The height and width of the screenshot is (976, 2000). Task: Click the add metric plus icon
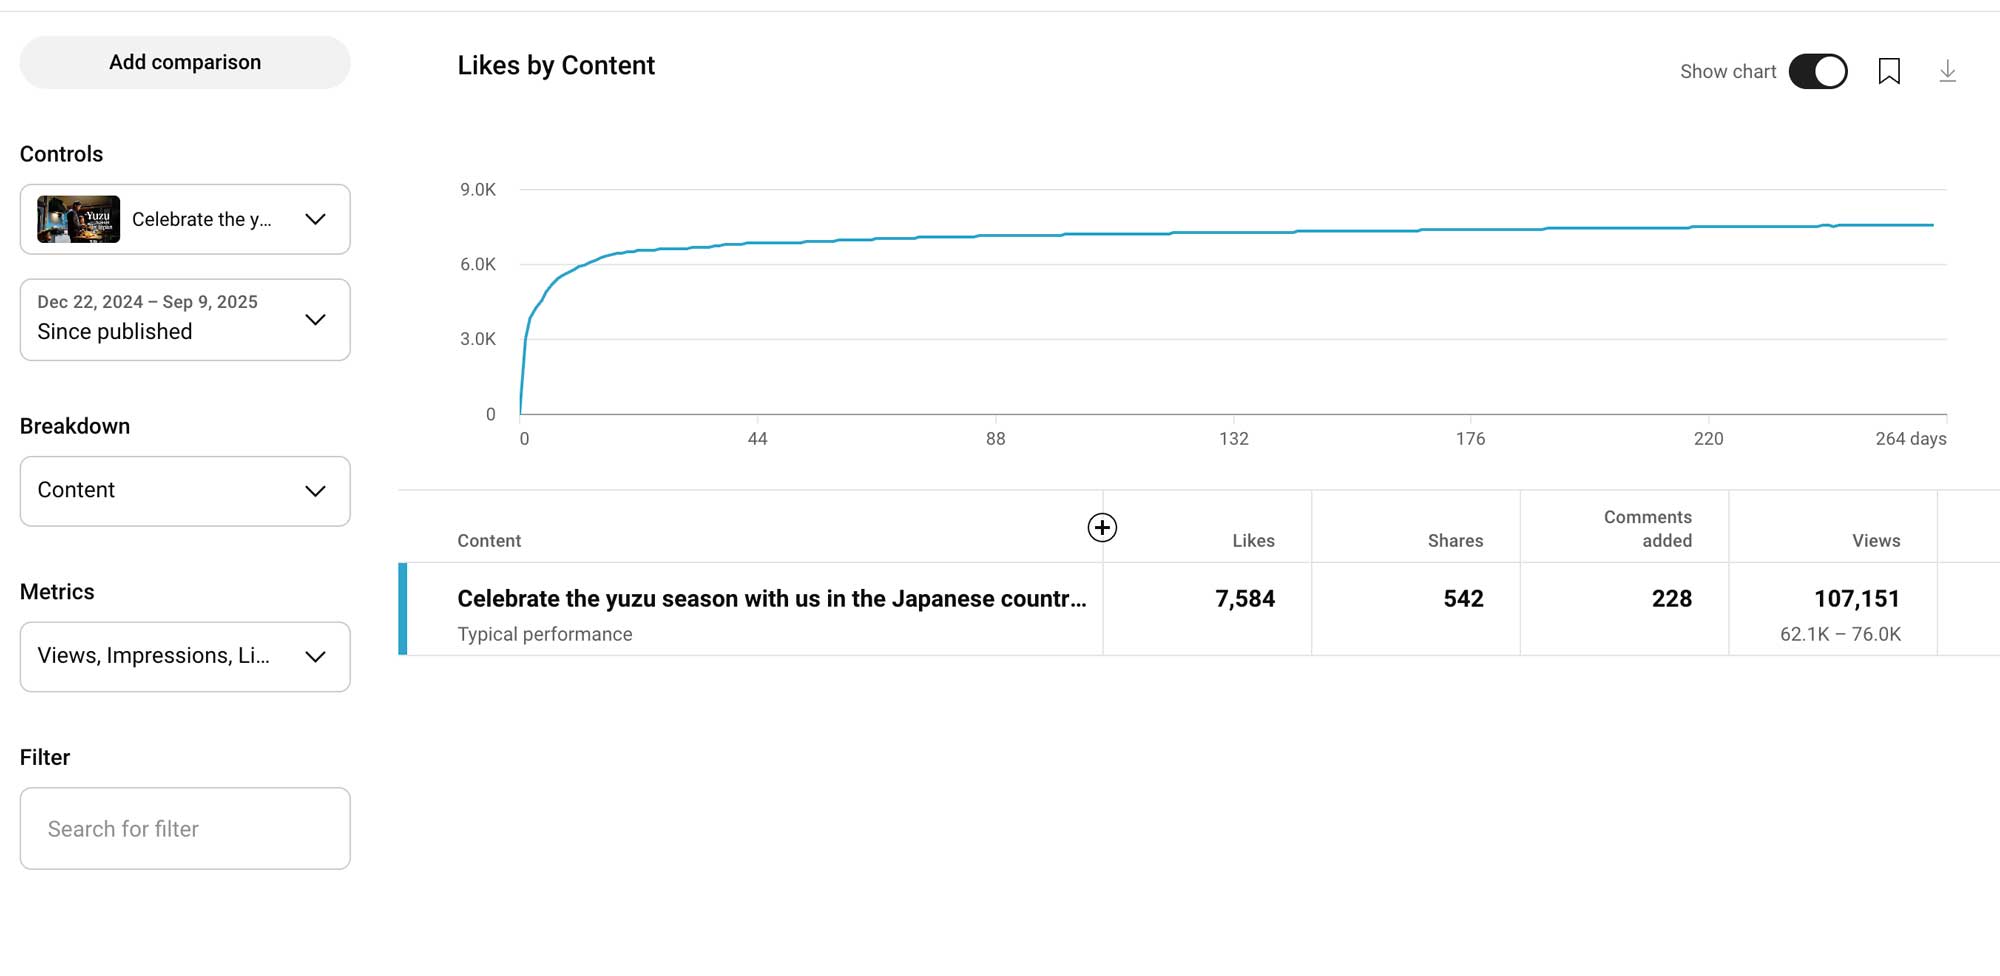coord(1102,527)
